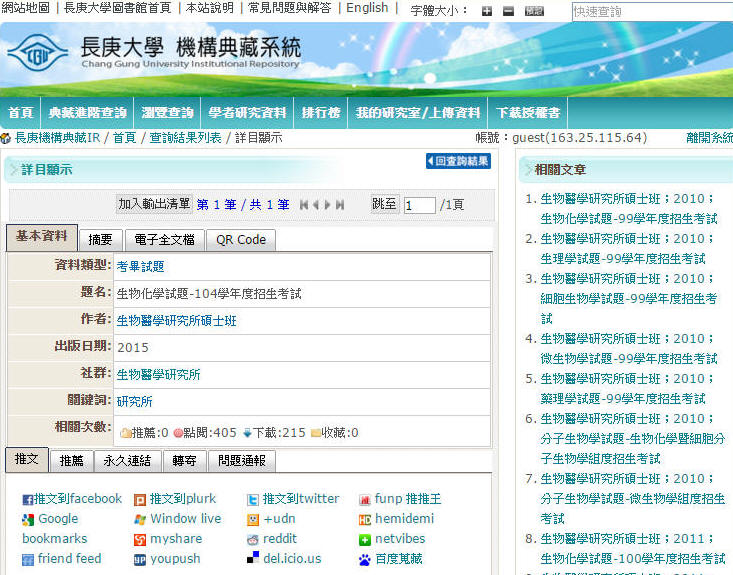Open 網站地圖 link
The image size is (733, 575).
(x=25, y=8)
